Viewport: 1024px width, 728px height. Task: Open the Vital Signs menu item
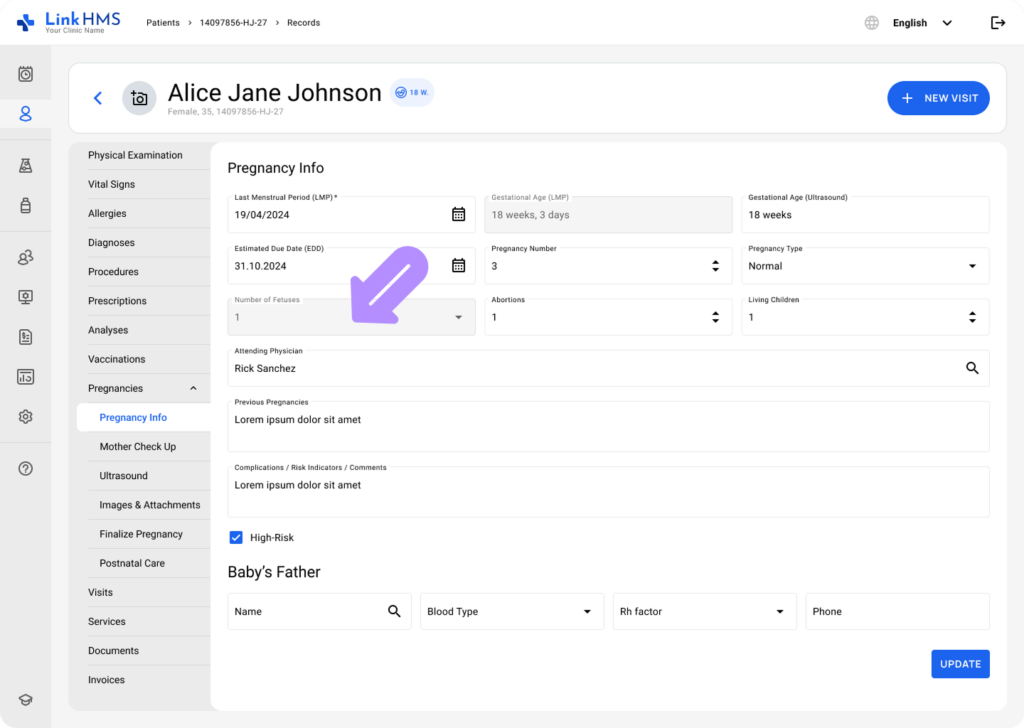click(x=111, y=184)
